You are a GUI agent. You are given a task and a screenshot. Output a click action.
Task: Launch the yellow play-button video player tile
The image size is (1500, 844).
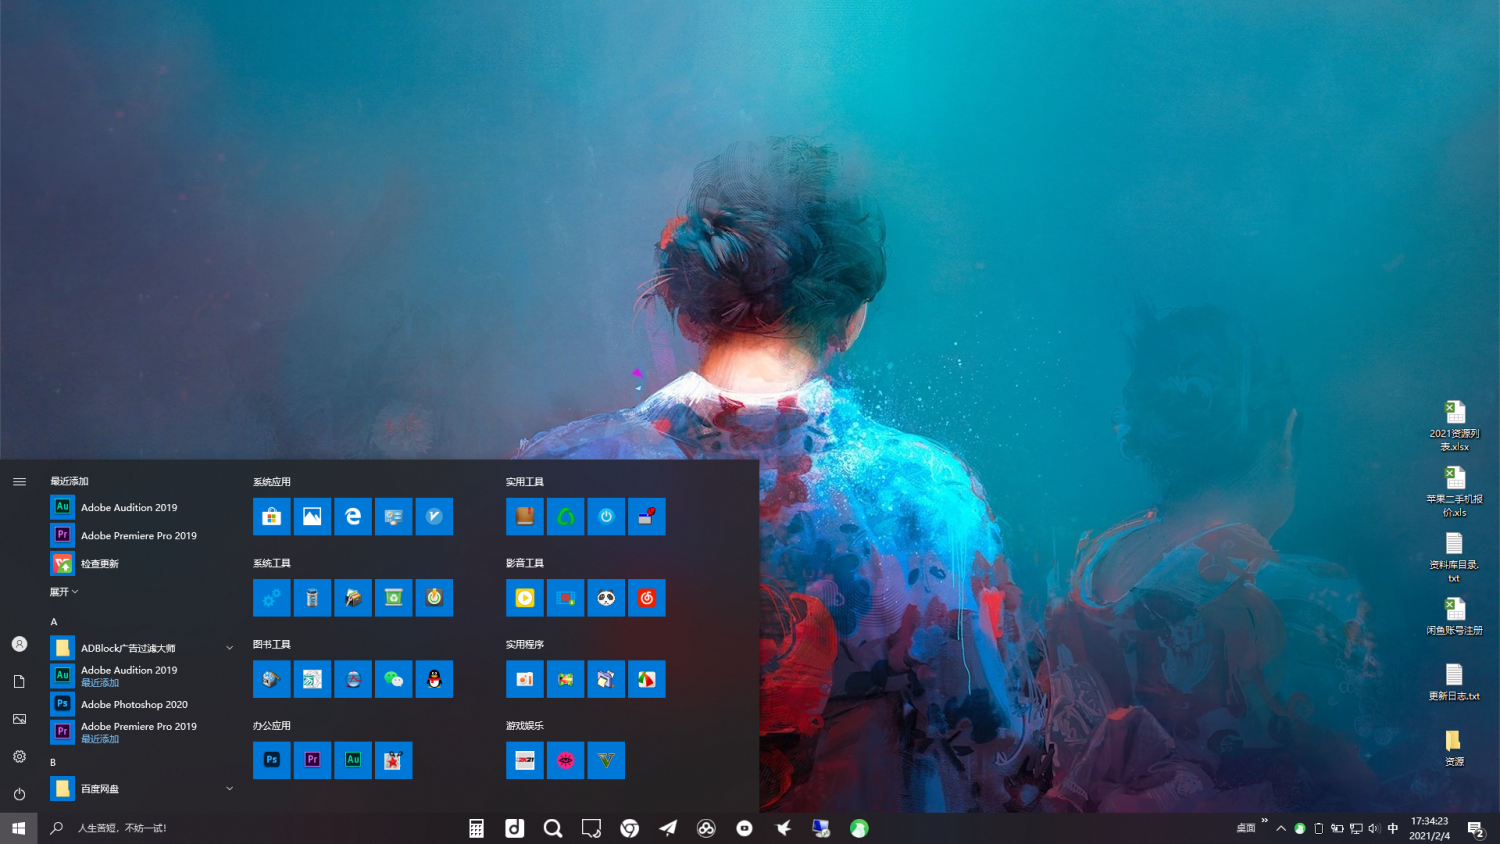[x=525, y=598]
